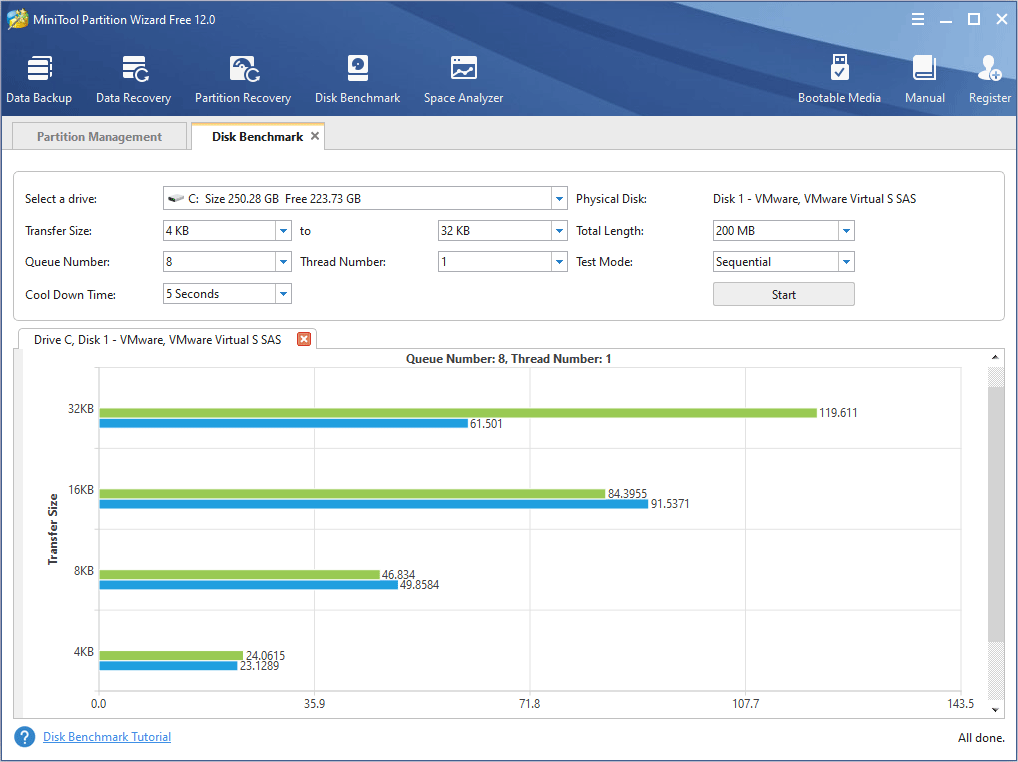Open the Transfer Size start dropdown (4 KB)

(284, 230)
